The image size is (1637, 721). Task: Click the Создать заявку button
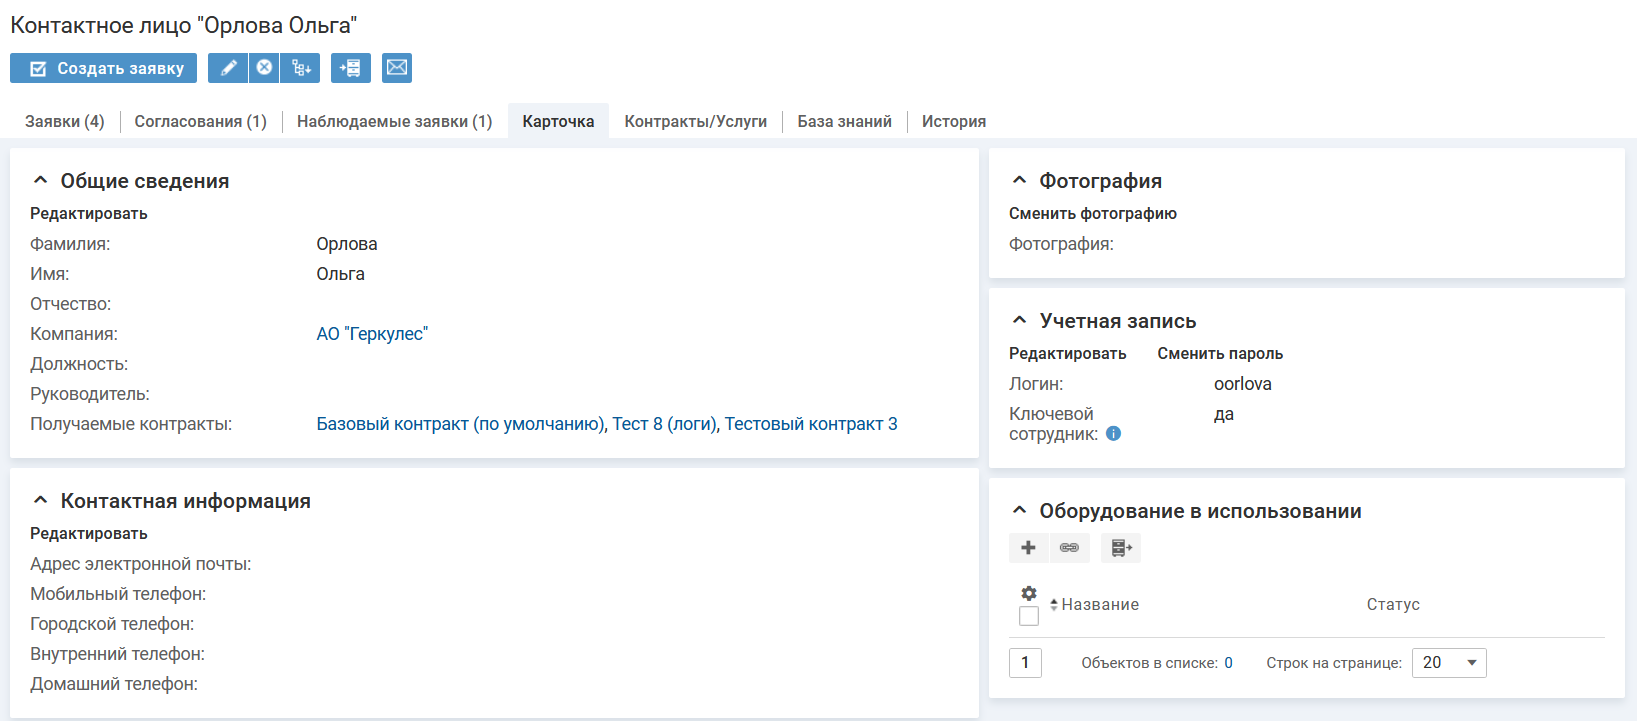(x=104, y=68)
